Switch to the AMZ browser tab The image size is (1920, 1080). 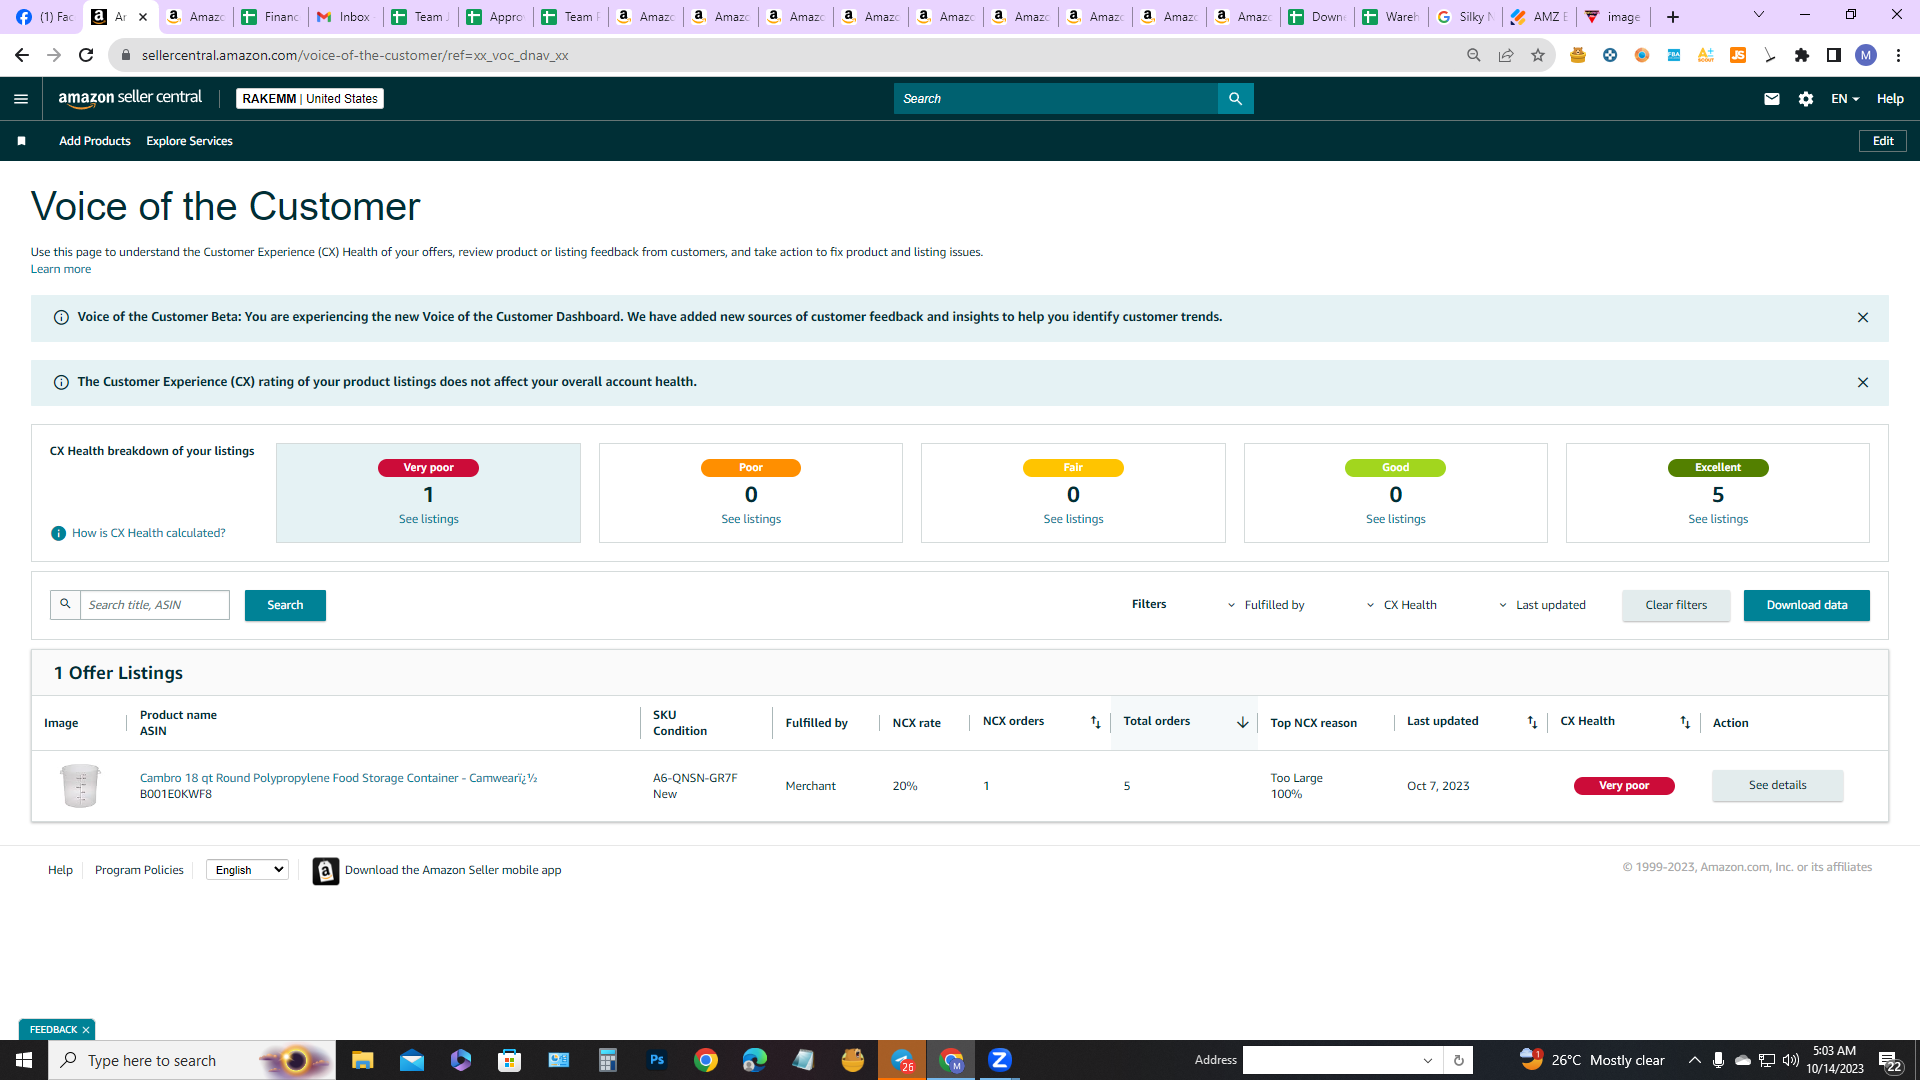point(1538,17)
